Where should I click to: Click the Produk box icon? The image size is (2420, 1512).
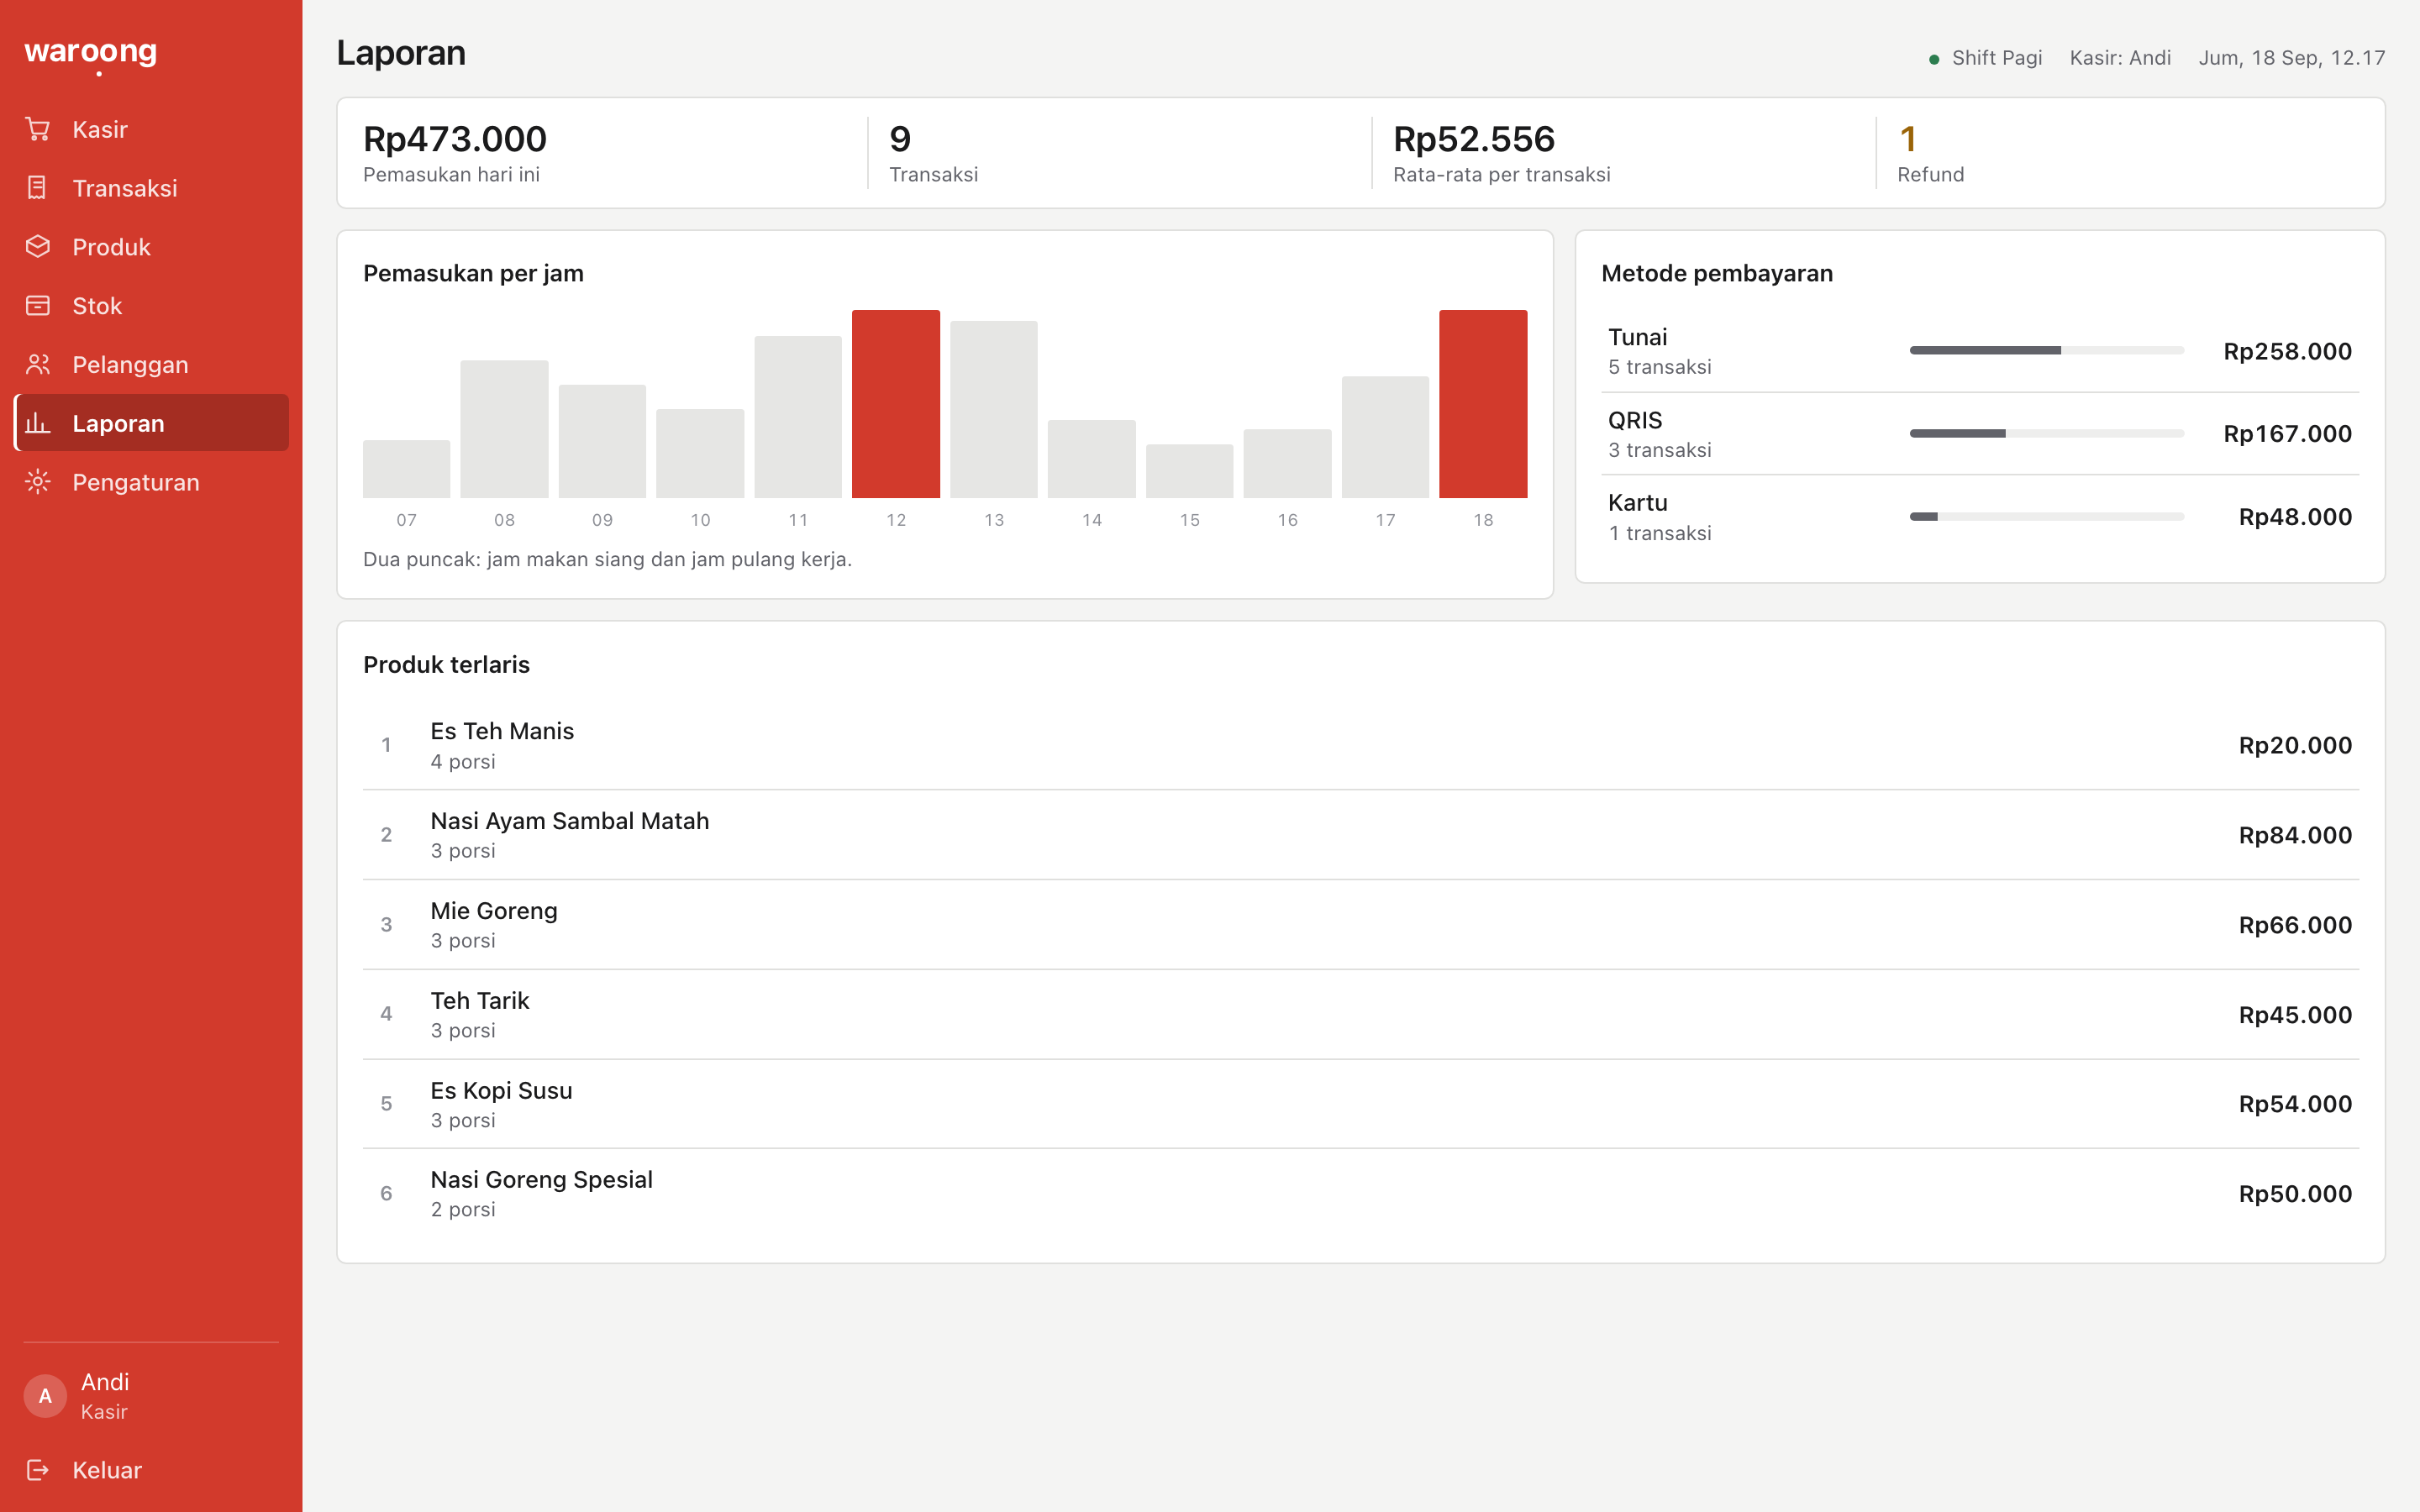(37, 247)
